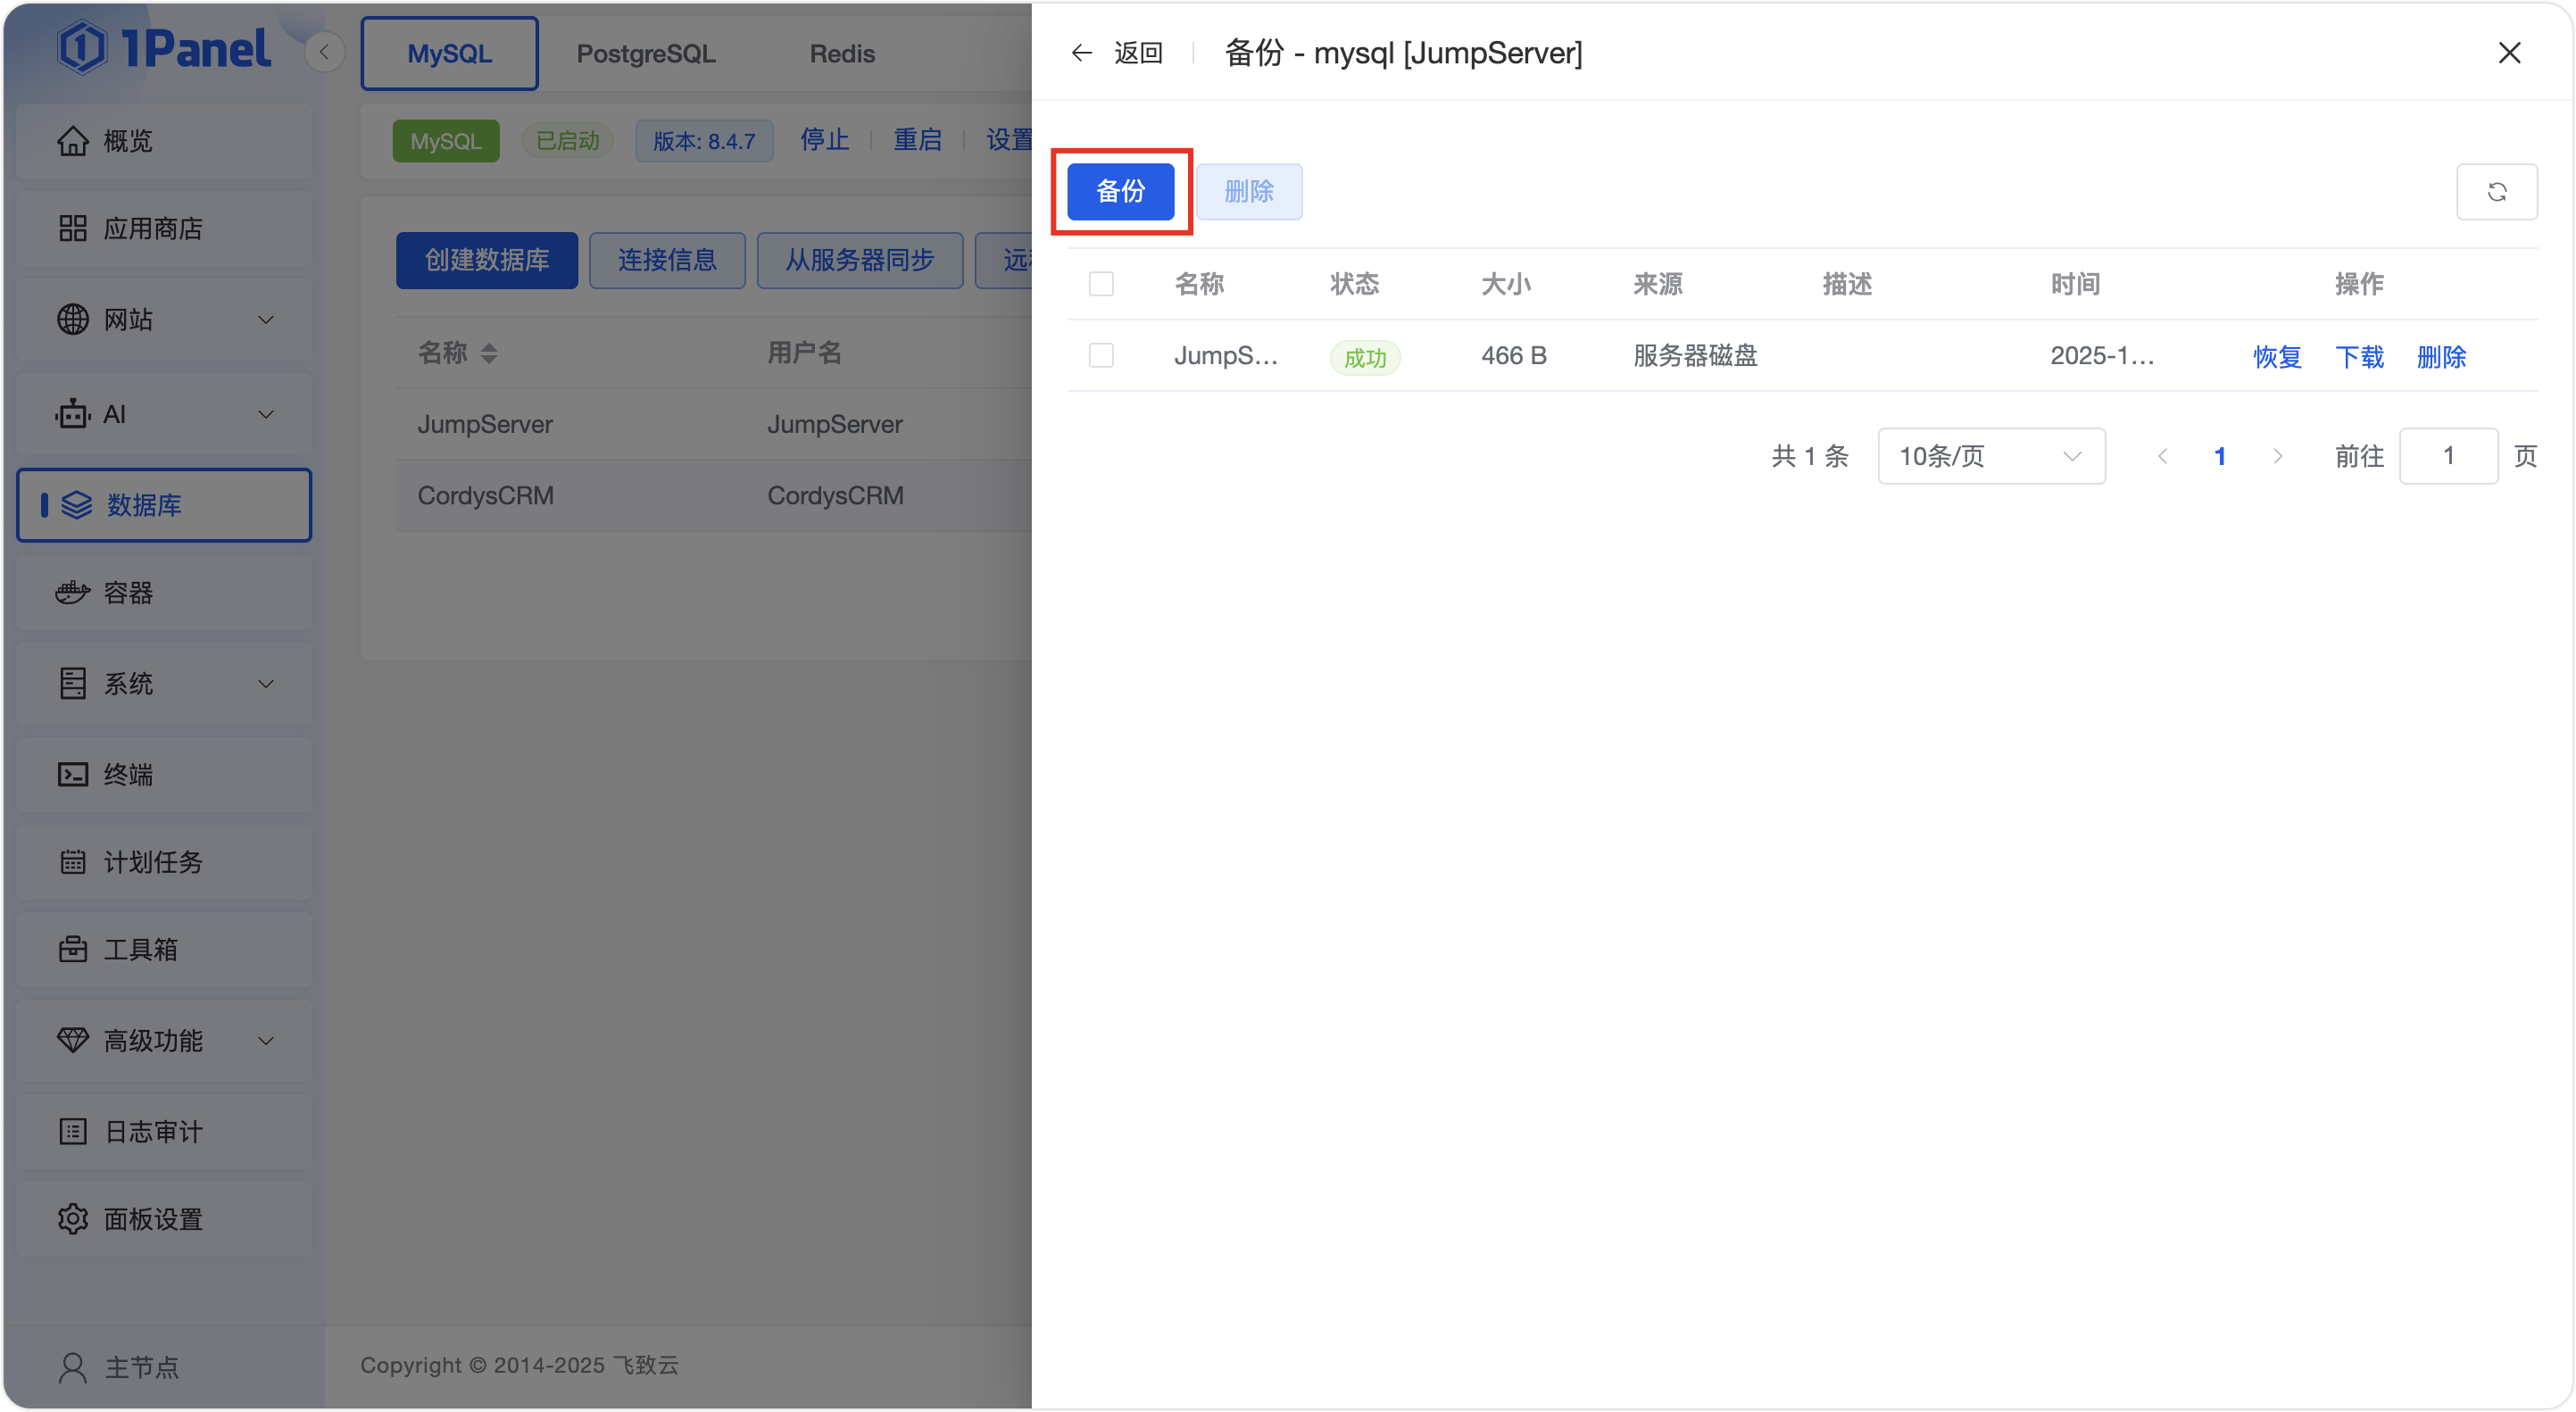Switch to the Redis tab

click(842, 53)
